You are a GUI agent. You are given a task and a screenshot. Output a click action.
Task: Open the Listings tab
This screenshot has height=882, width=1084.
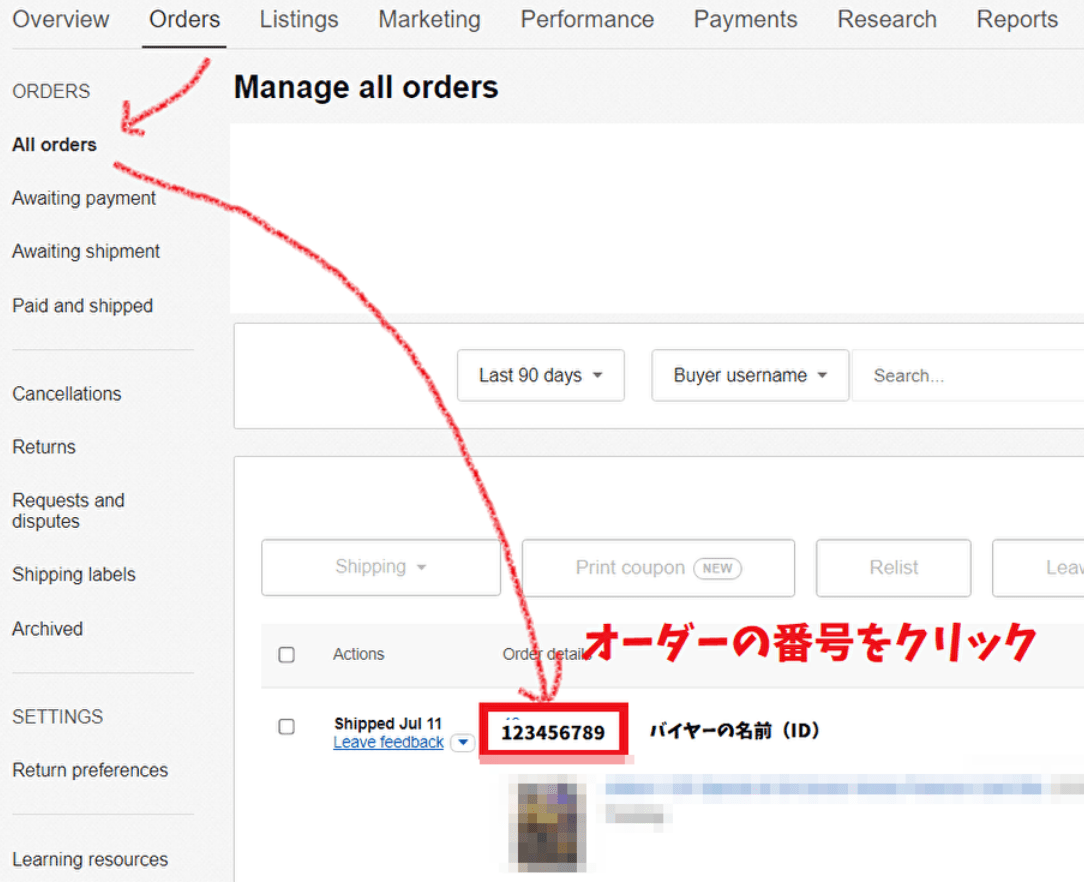[299, 19]
